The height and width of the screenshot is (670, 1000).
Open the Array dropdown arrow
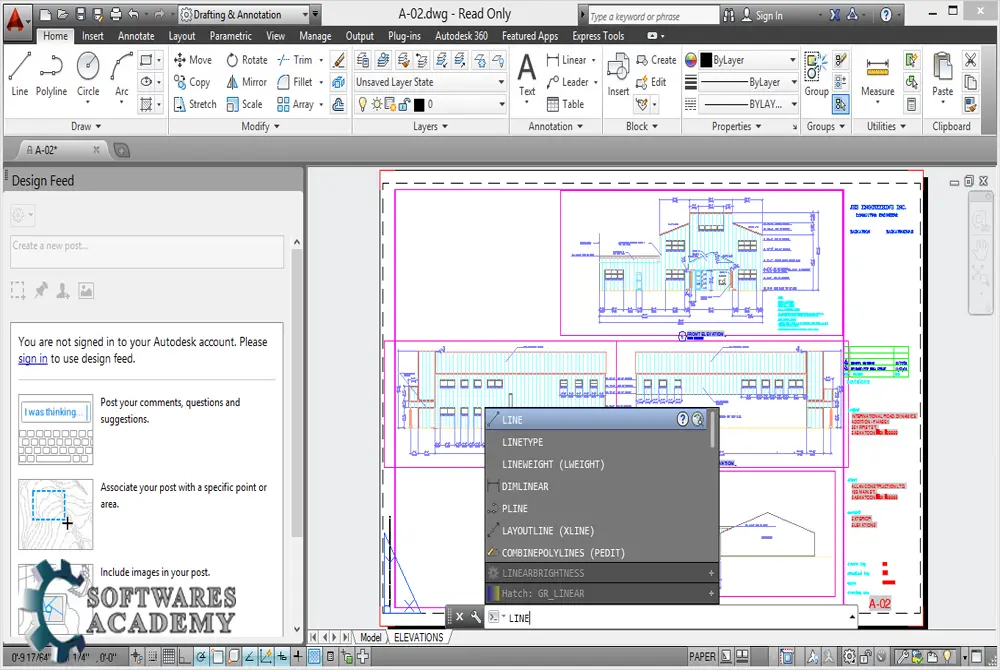[321, 104]
